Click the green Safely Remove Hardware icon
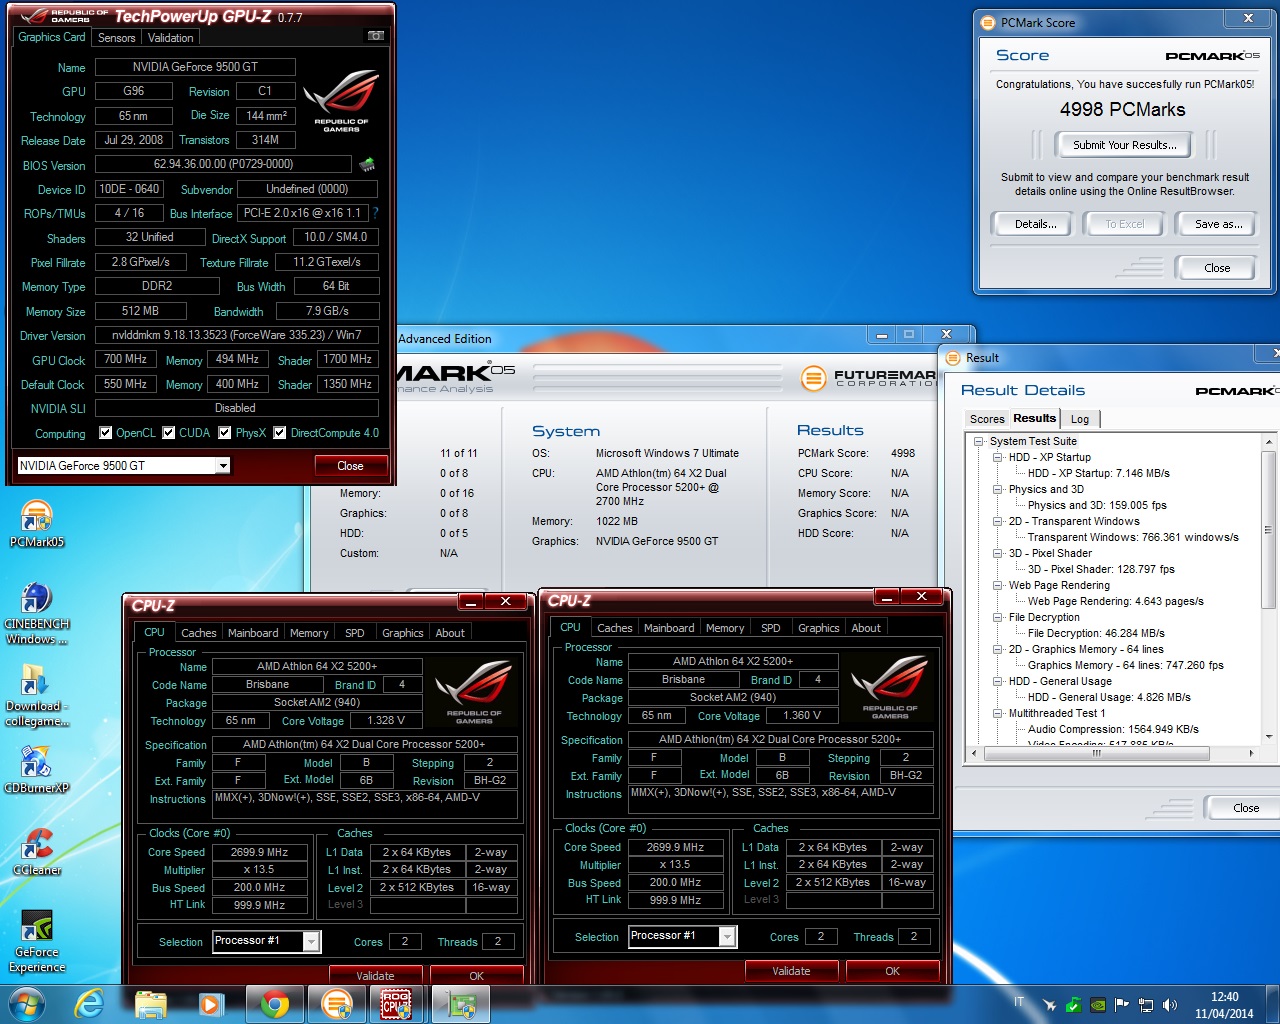Image resolution: width=1280 pixels, height=1024 pixels. pyautogui.click(x=1073, y=1004)
